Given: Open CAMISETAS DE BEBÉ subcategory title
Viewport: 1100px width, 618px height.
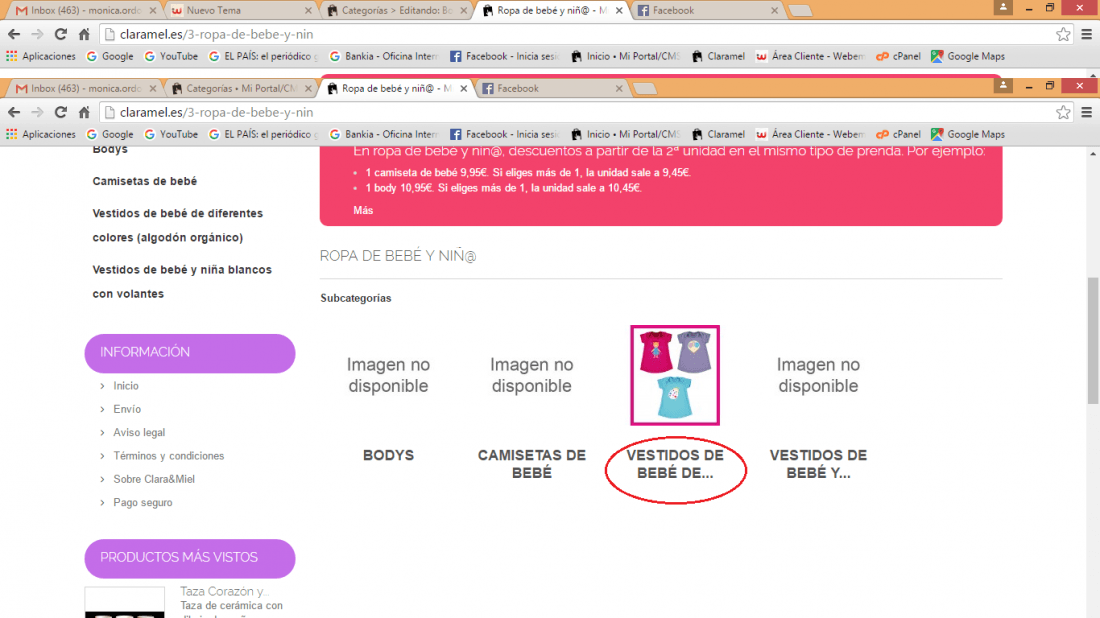Looking at the screenshot, I should click(532, 464).
